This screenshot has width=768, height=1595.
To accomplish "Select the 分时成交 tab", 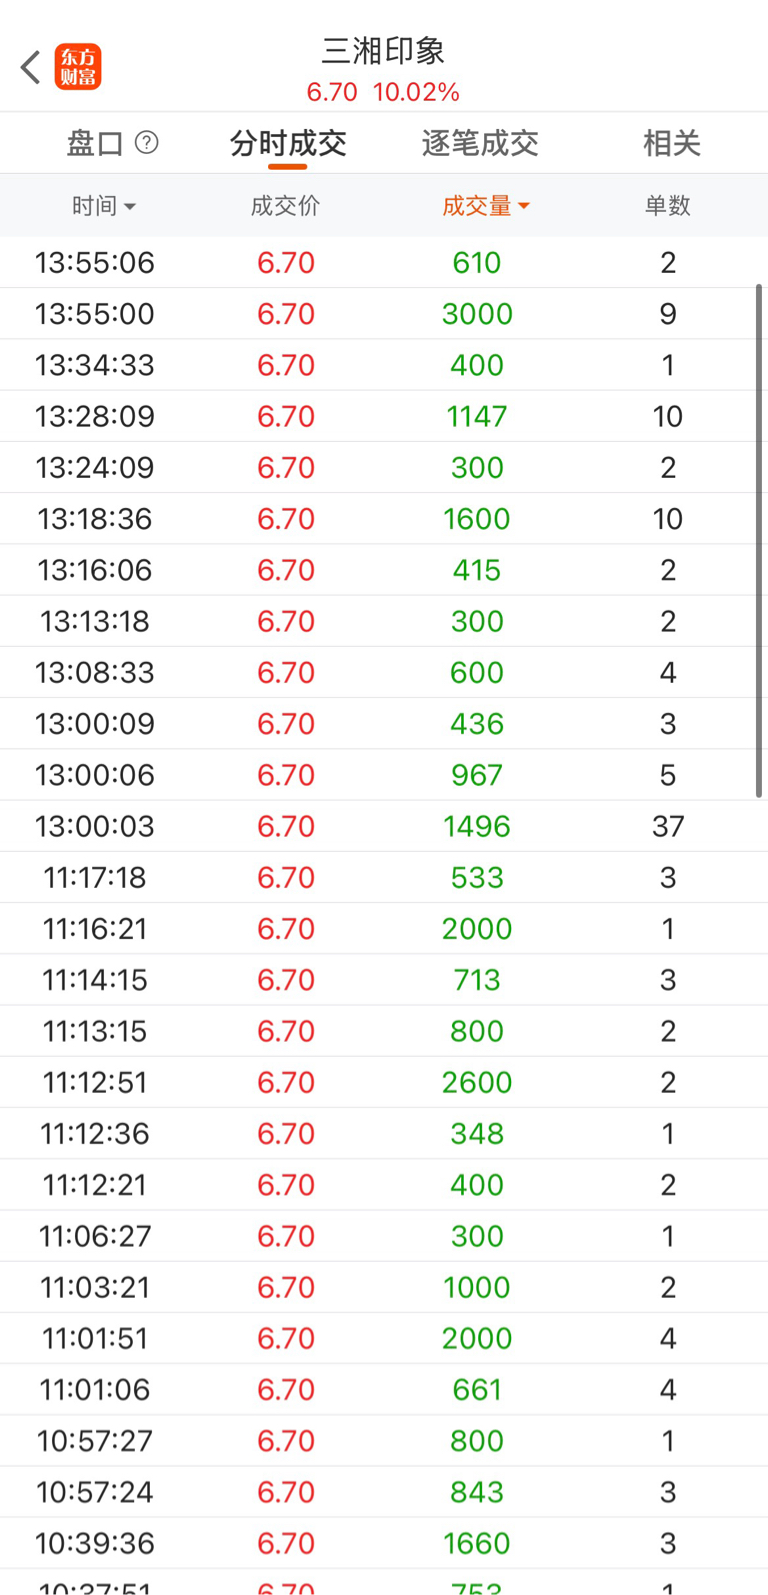I will click(x=288, y=143).
